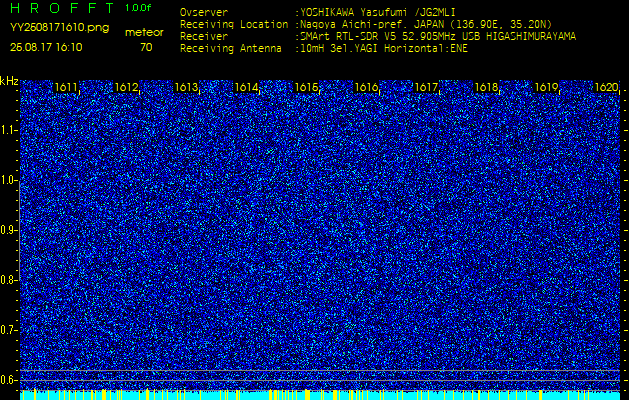The height and width of the screenshot is (400, 629).
Task: Click the 1613 time marker
Action: [x=186, y=87]
